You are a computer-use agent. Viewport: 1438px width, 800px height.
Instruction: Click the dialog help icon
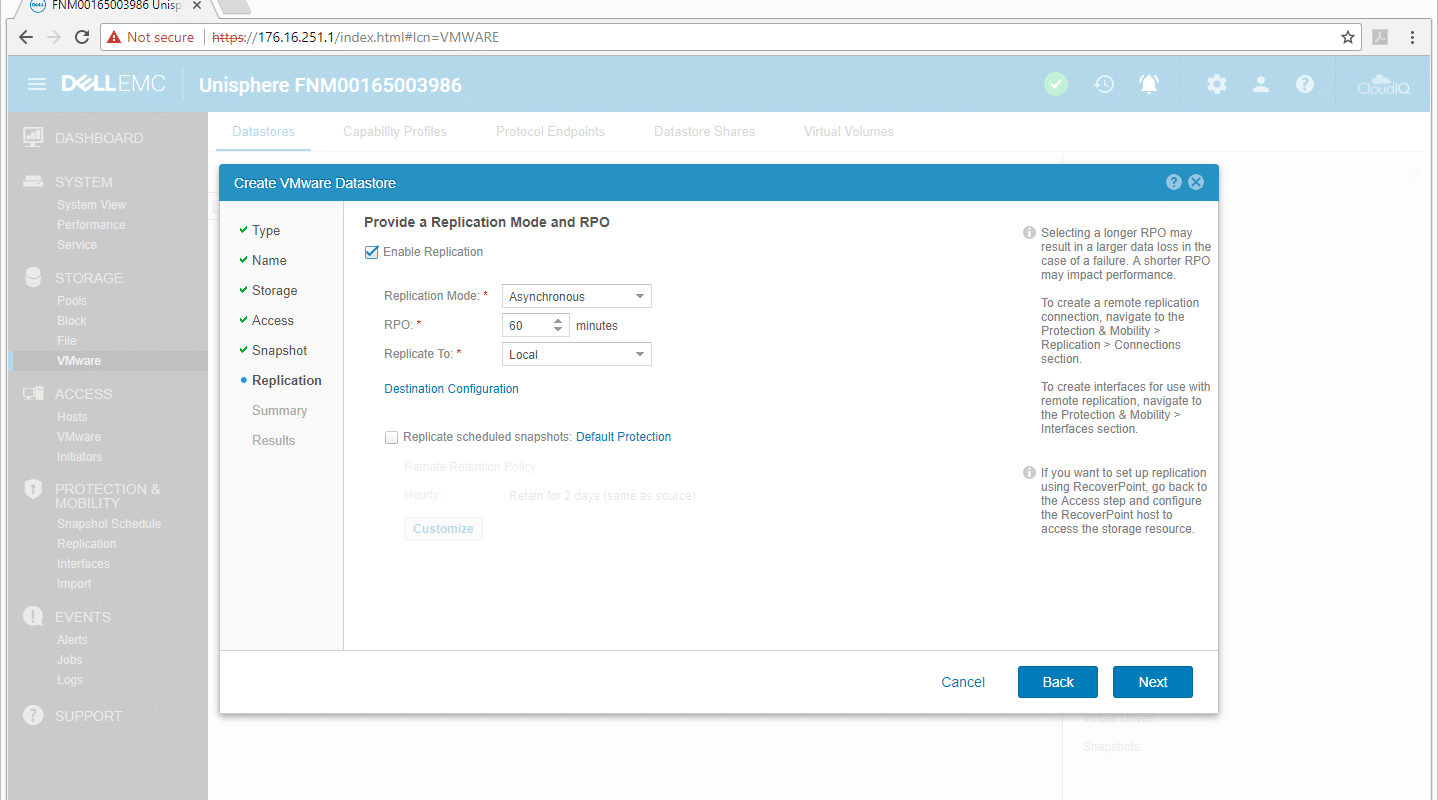pos(1174,182)
